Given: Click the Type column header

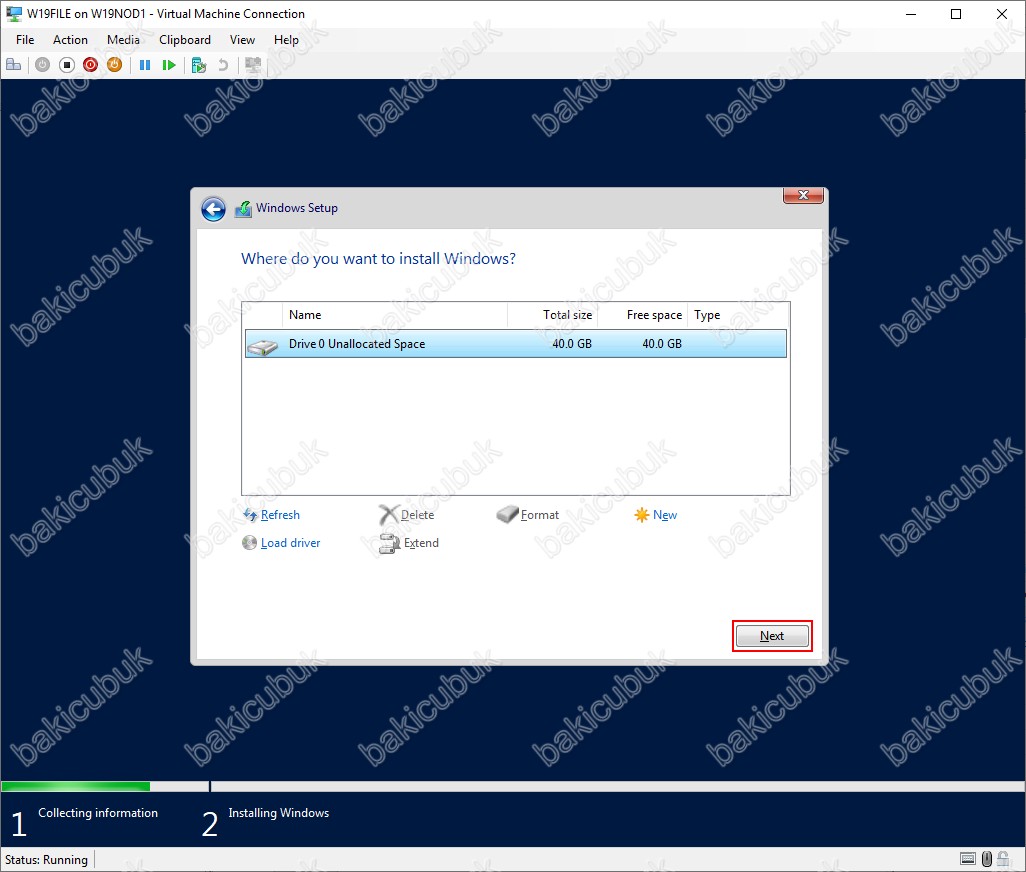Looking at the screenshot, I should tap(739, 315).
